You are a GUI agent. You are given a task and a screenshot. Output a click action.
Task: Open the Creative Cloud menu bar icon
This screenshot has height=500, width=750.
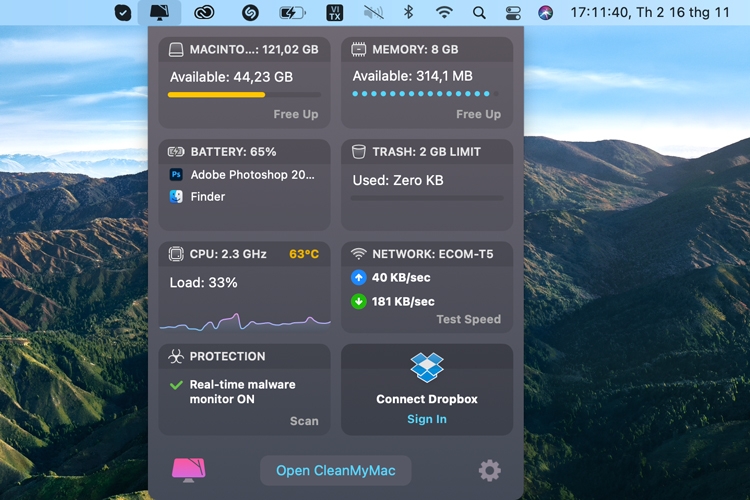tap(204, 12)
